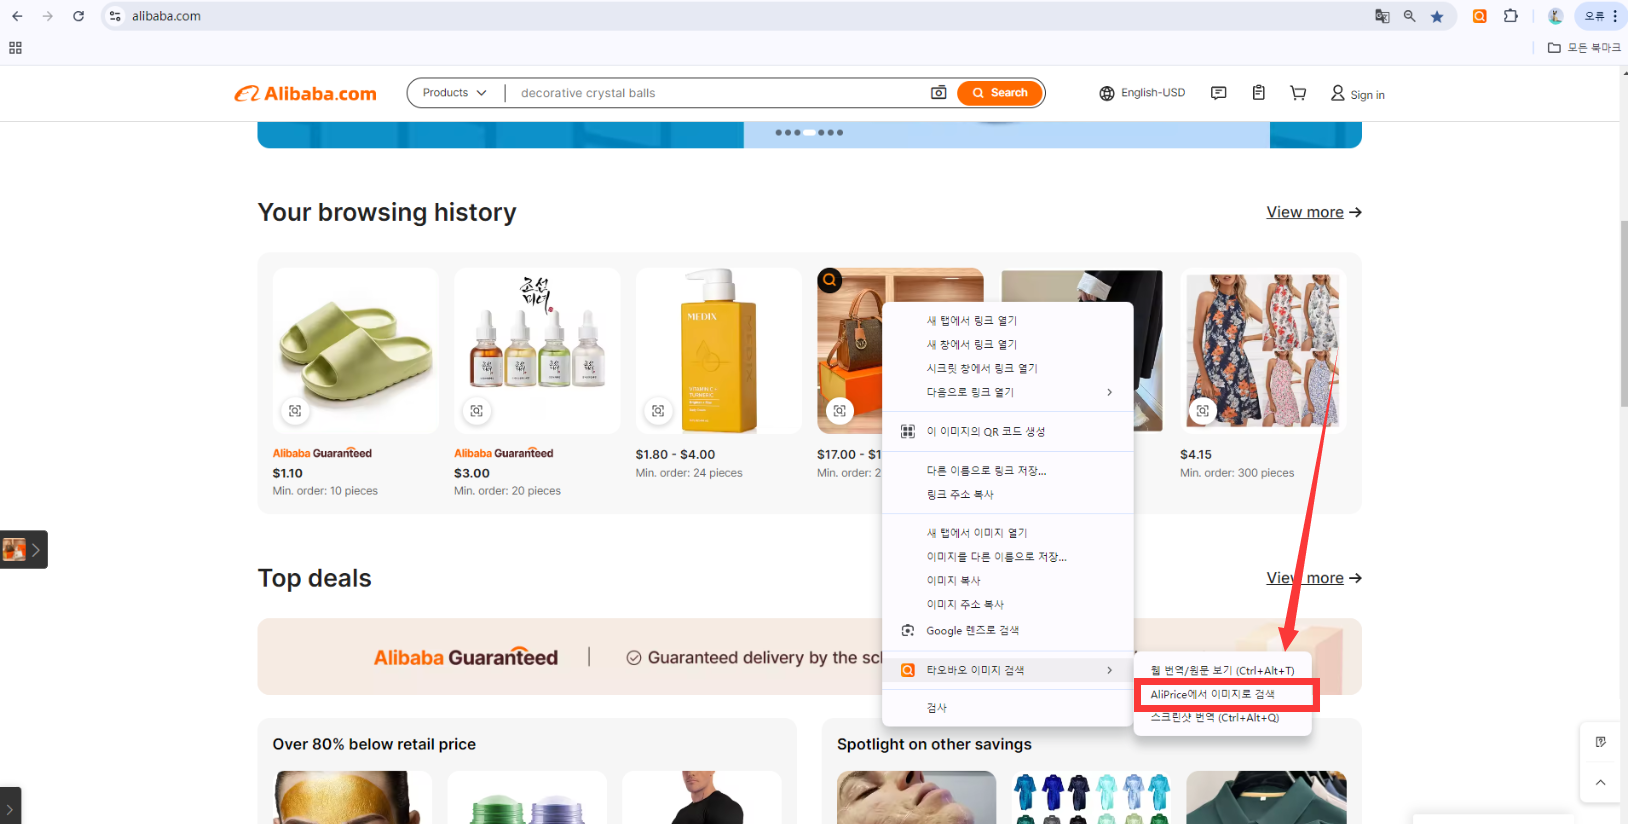
Task: Expand the Products category dropdown
Action: coord(454,93)
